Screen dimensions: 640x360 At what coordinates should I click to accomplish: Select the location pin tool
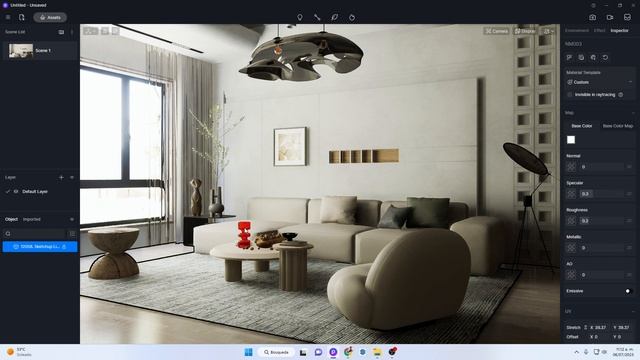(300, 17)
